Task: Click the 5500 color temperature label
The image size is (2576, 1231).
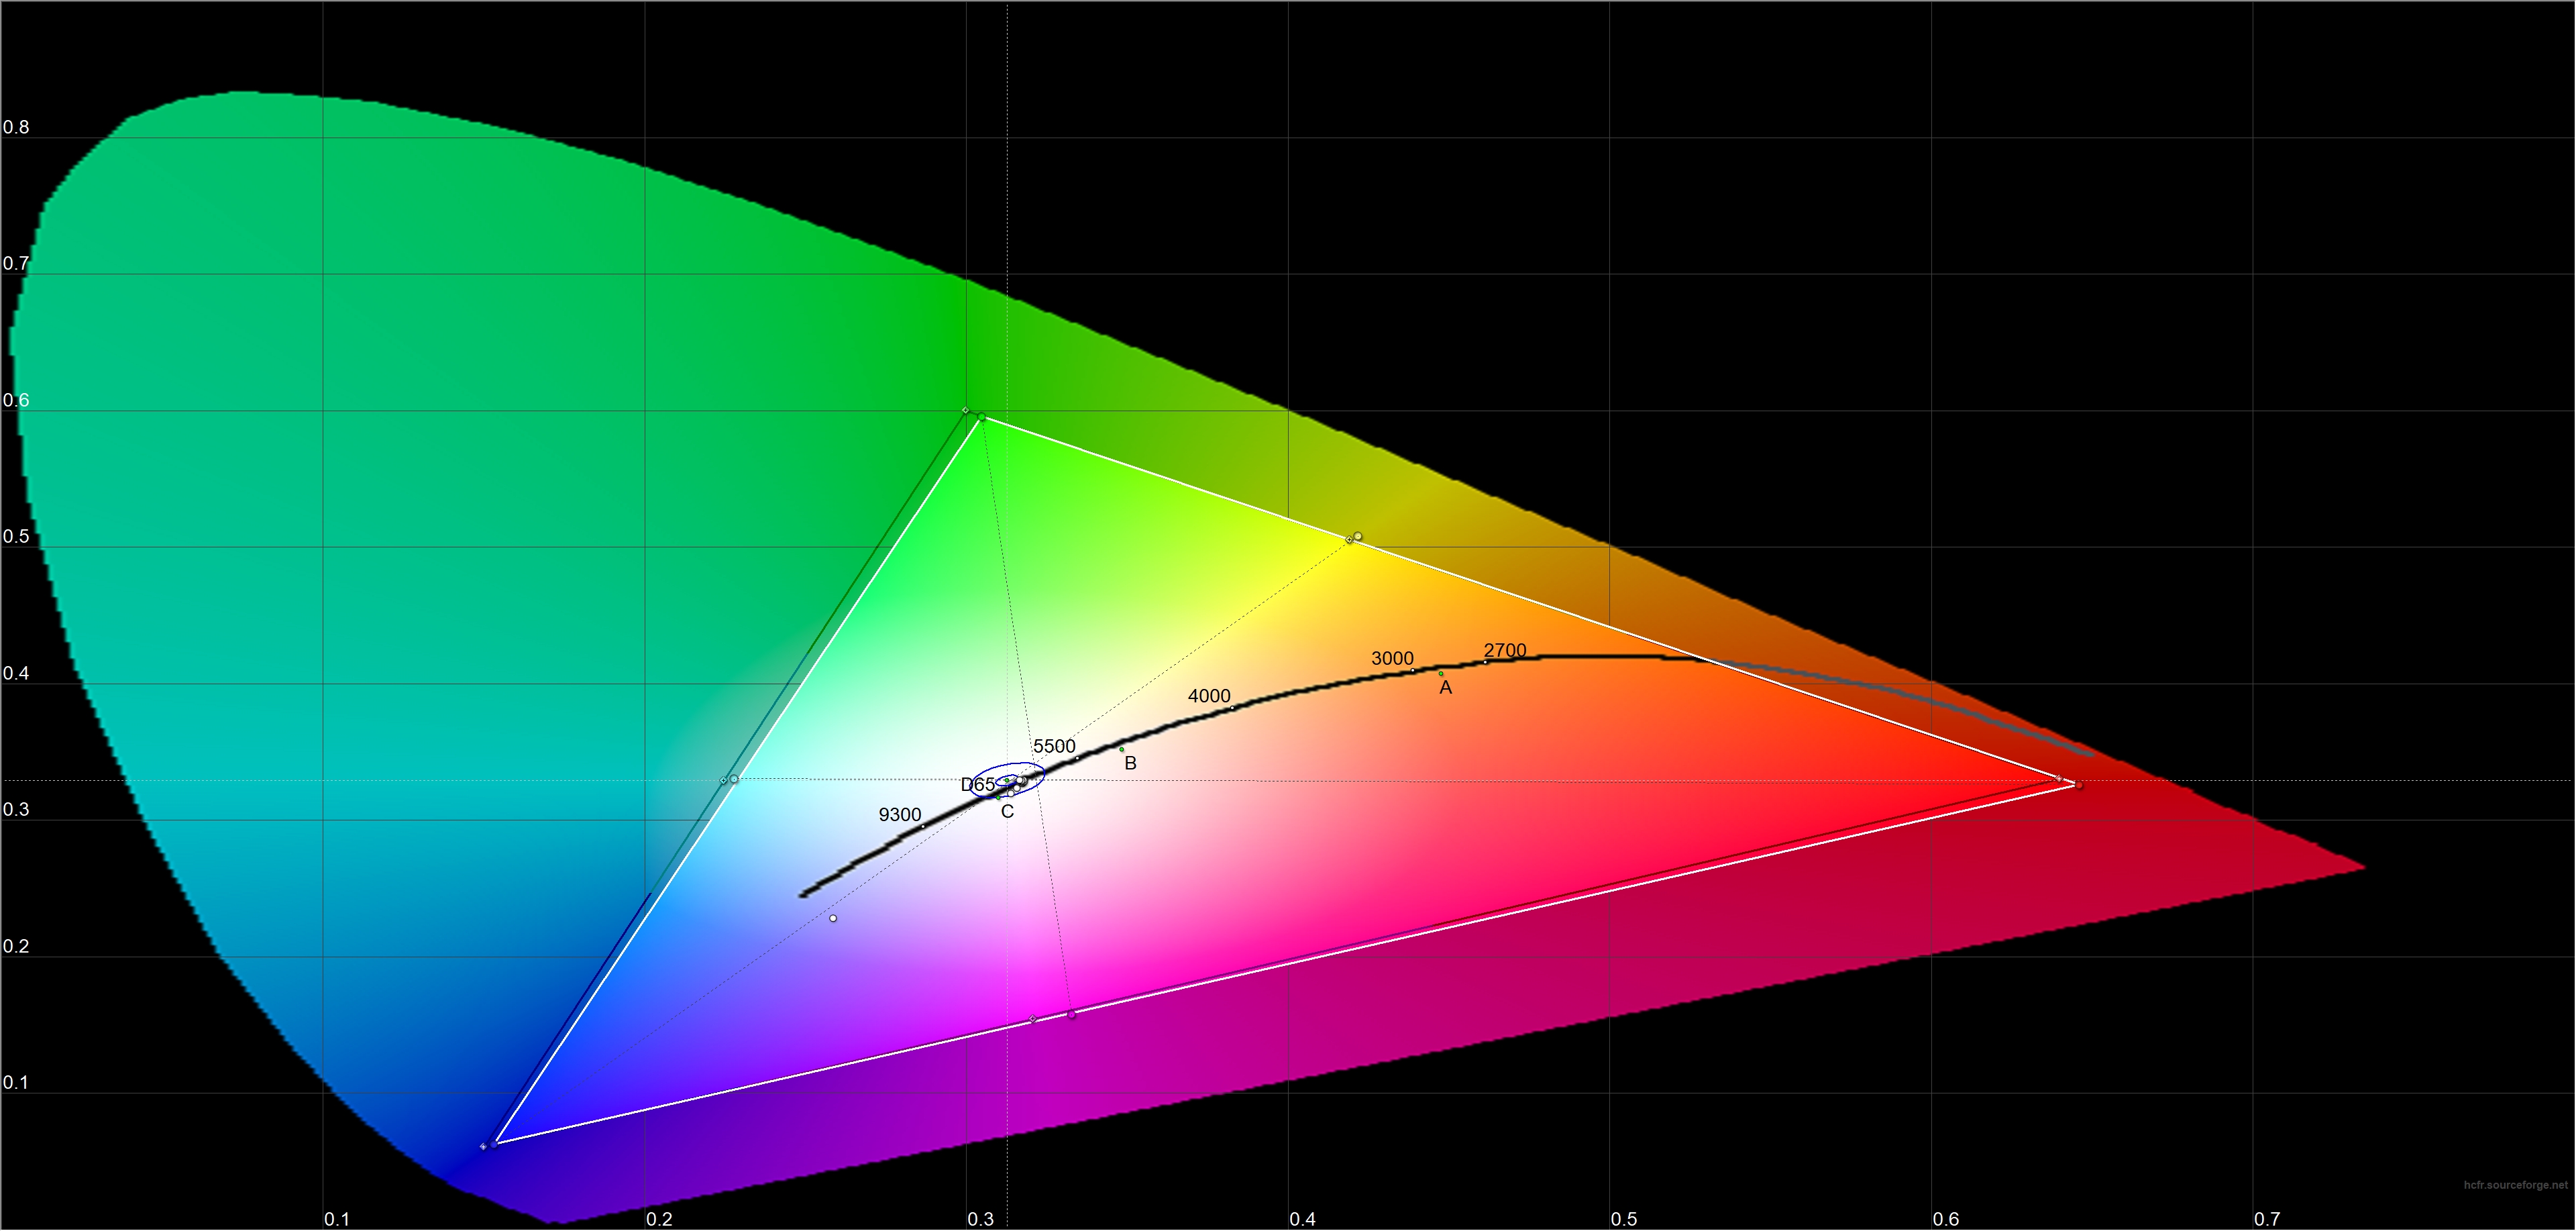Action: pyautogui.click(x=1054, y=746)
